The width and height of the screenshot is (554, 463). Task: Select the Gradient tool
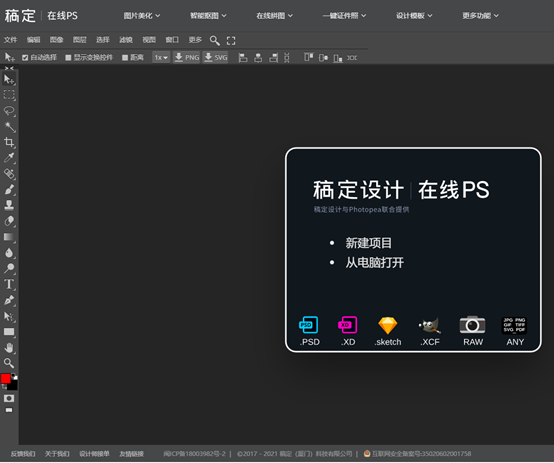[x=9, y=237]
